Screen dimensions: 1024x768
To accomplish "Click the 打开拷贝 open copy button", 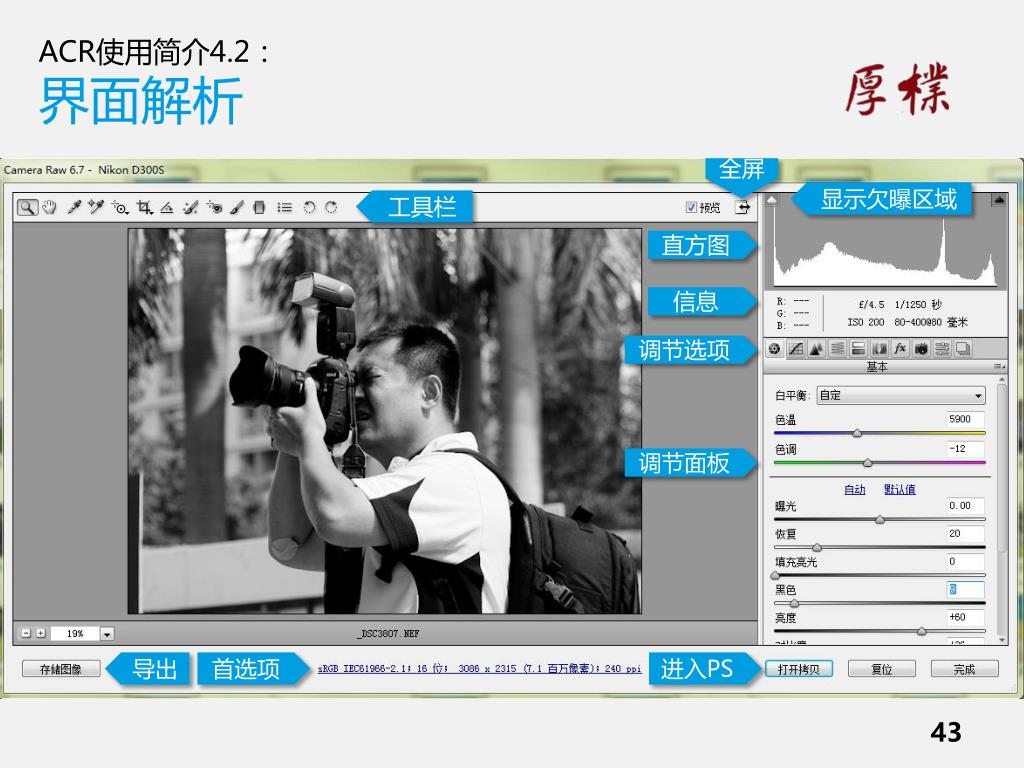I will (799, 669).
